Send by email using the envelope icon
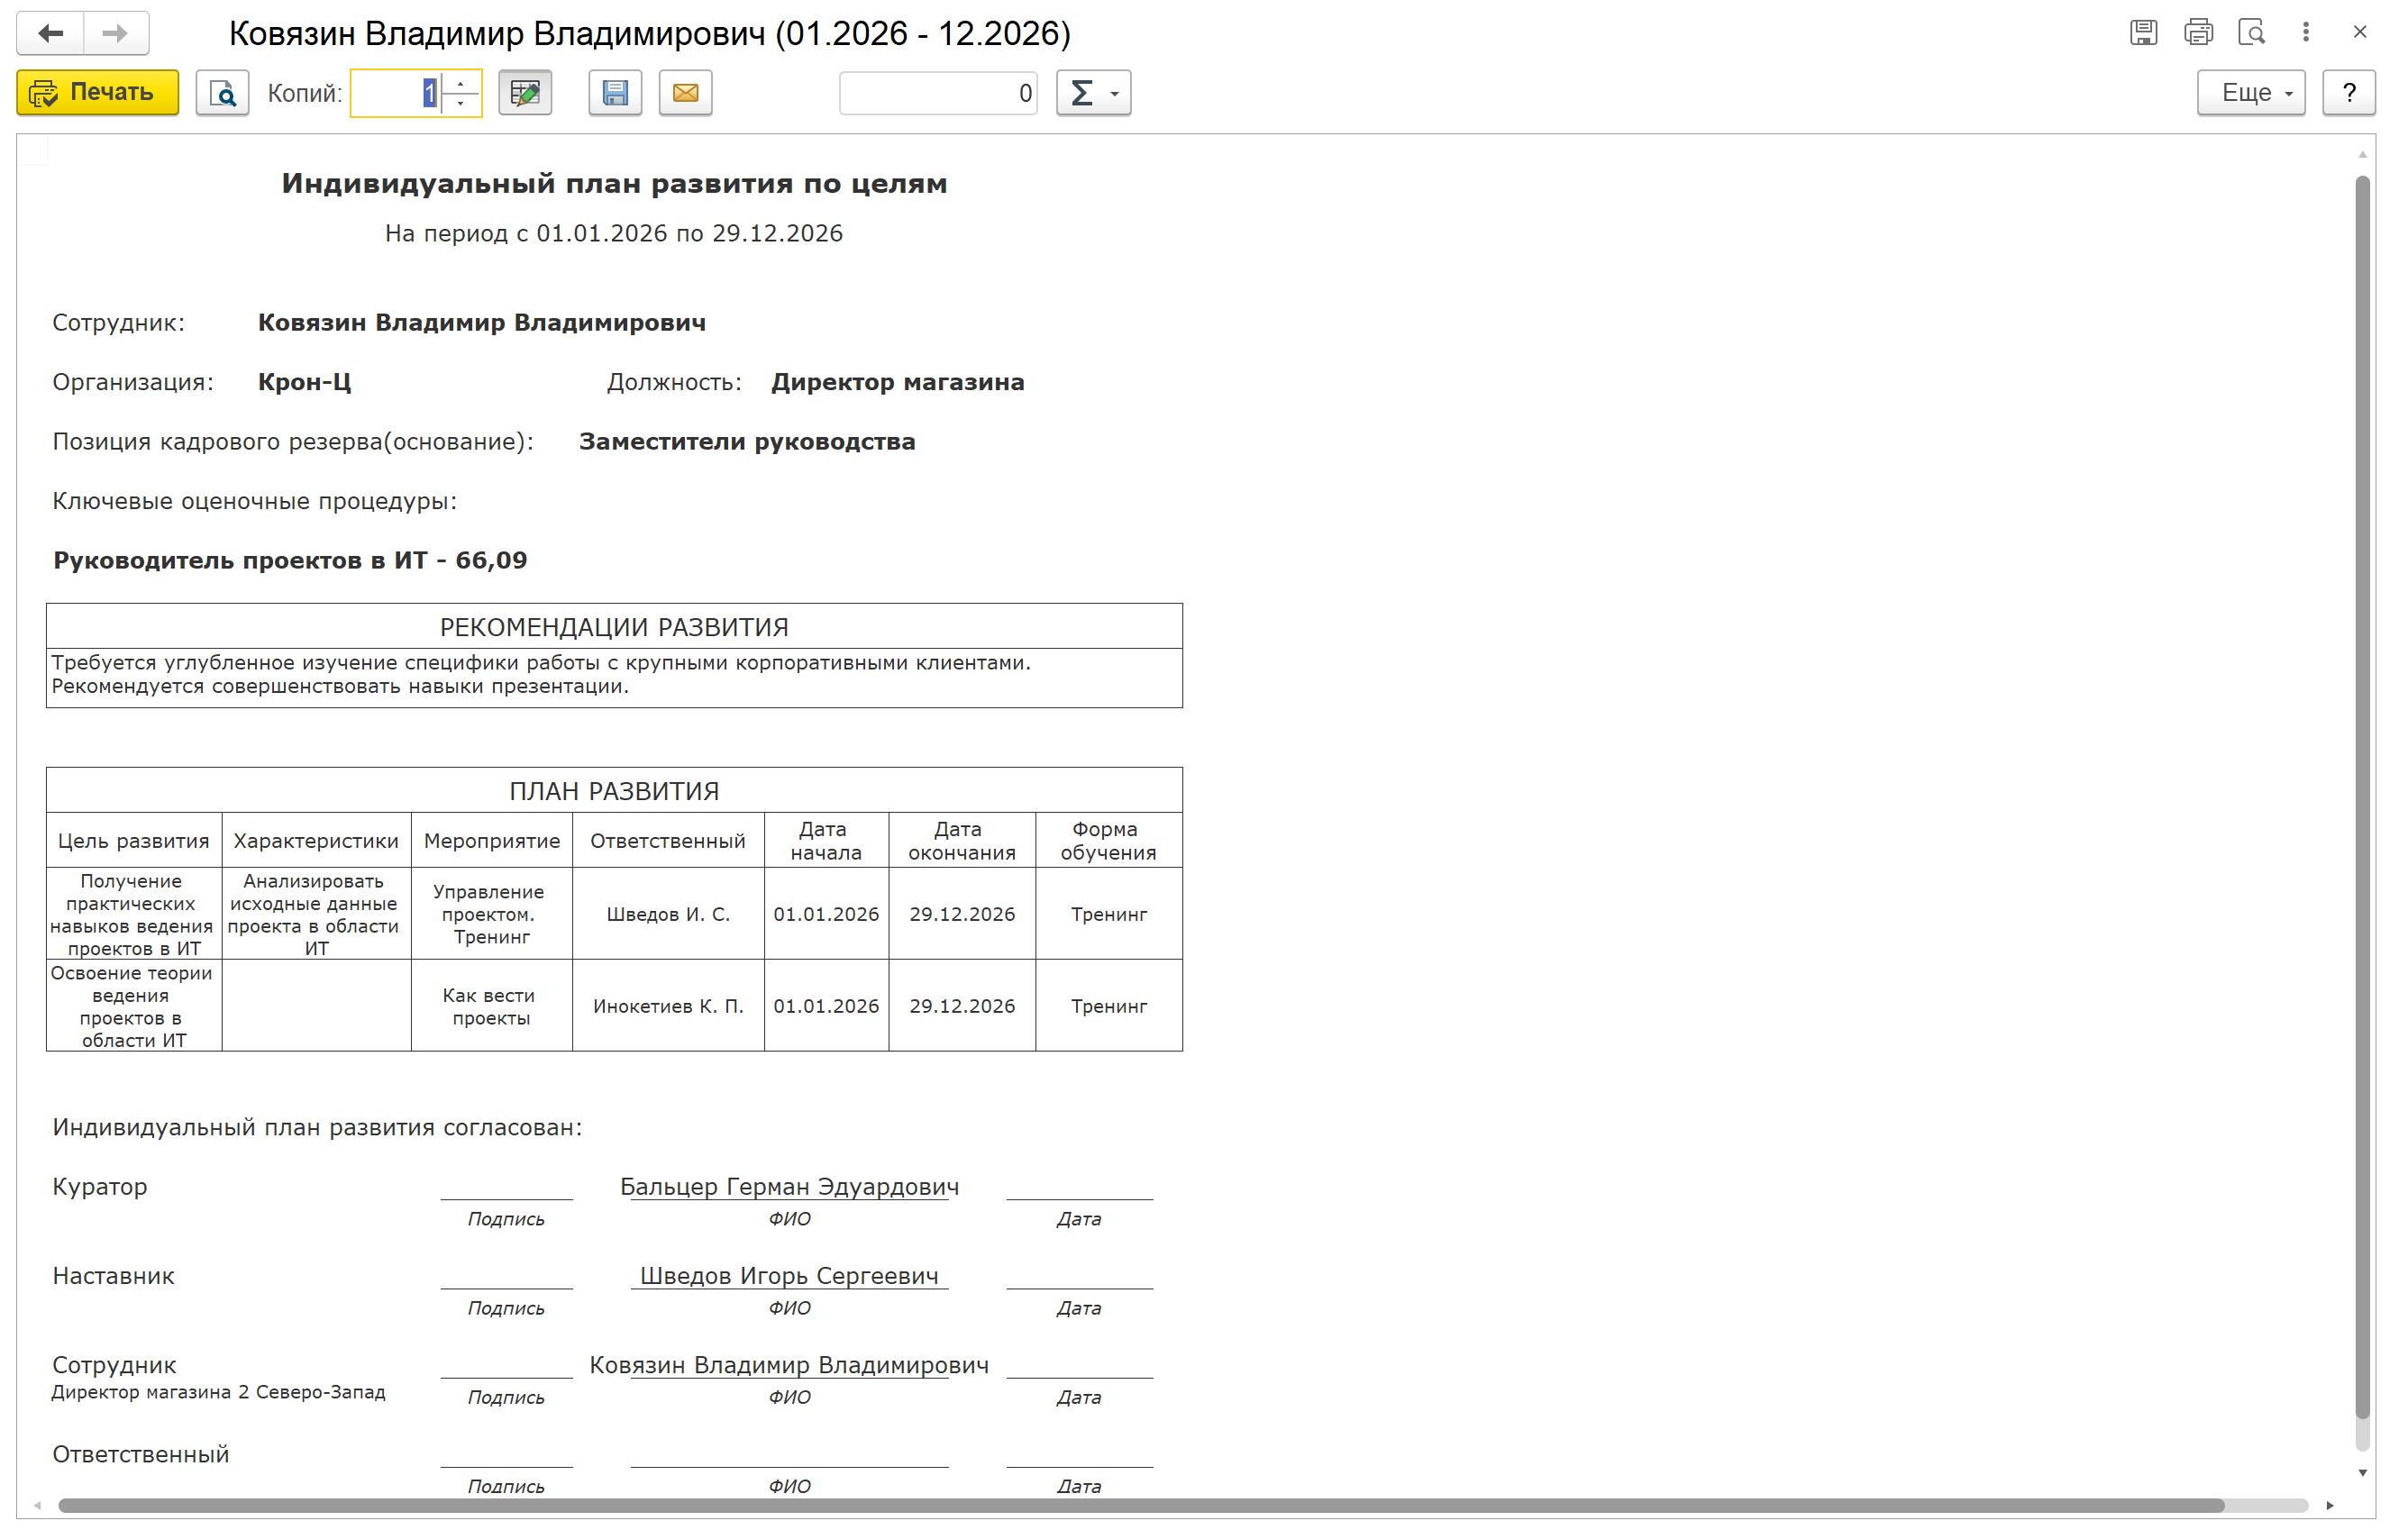Viewport: 2408px width, 1539px height. pos(686,93)
